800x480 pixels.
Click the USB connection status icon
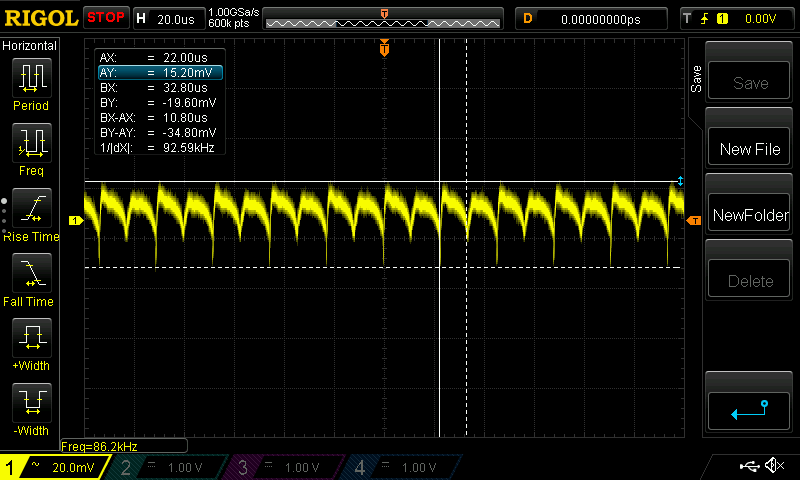tap(749, 466)
